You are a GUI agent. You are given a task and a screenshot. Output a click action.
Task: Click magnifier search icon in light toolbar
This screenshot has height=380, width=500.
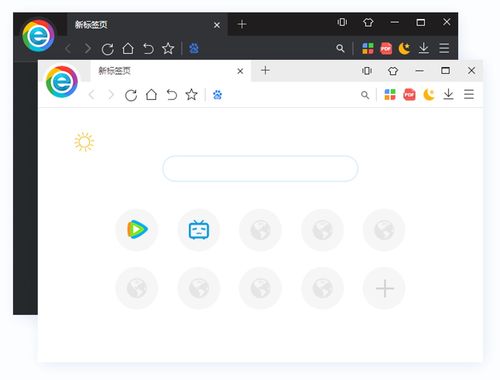point(365,95)
